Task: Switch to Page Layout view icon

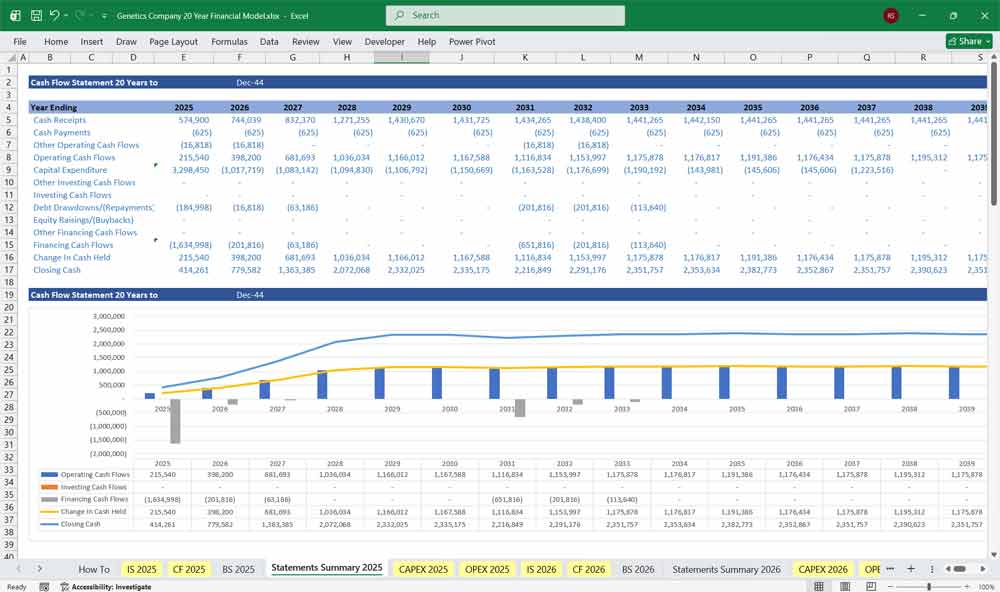Action: 845,586
